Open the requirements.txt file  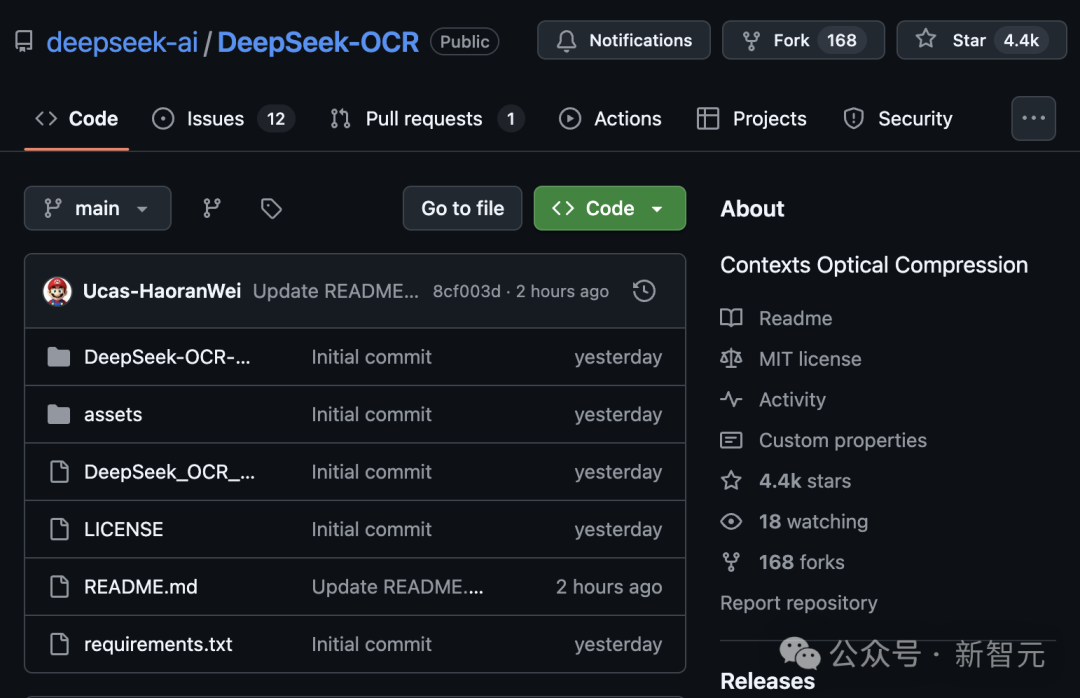[x=158, y=644]
